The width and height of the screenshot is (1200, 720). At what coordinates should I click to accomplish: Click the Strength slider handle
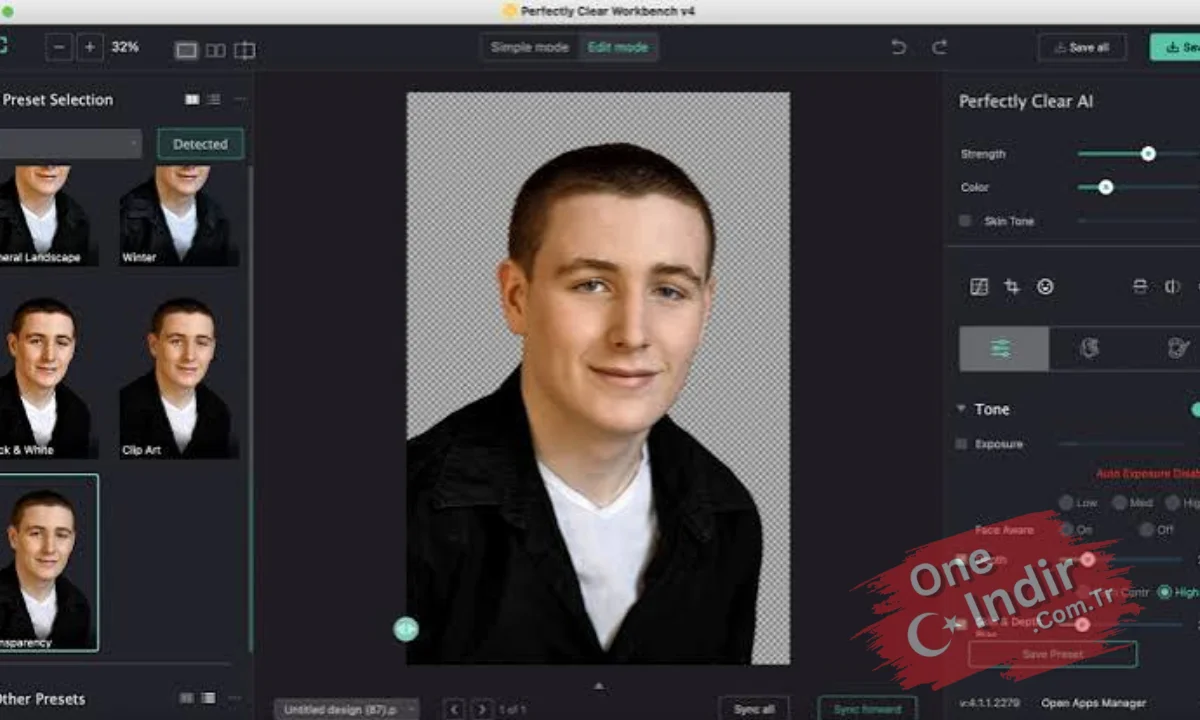[x=1148, y=154]
